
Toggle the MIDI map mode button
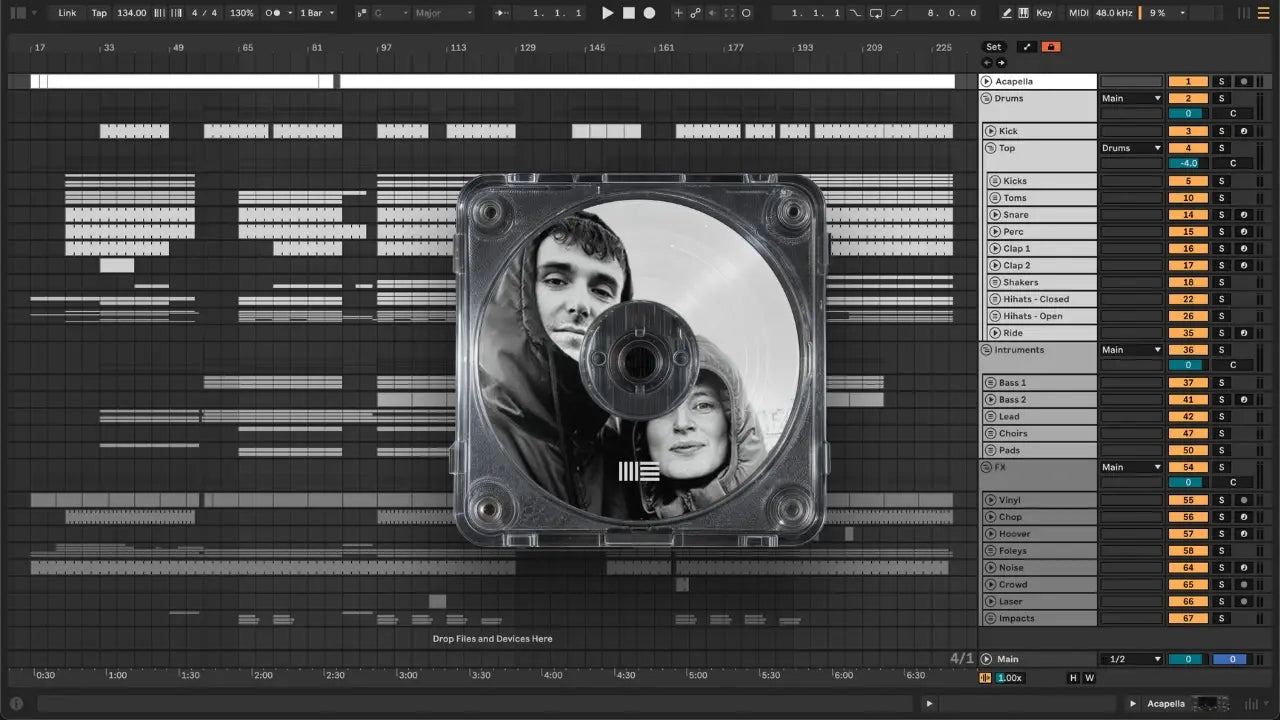1078,13
